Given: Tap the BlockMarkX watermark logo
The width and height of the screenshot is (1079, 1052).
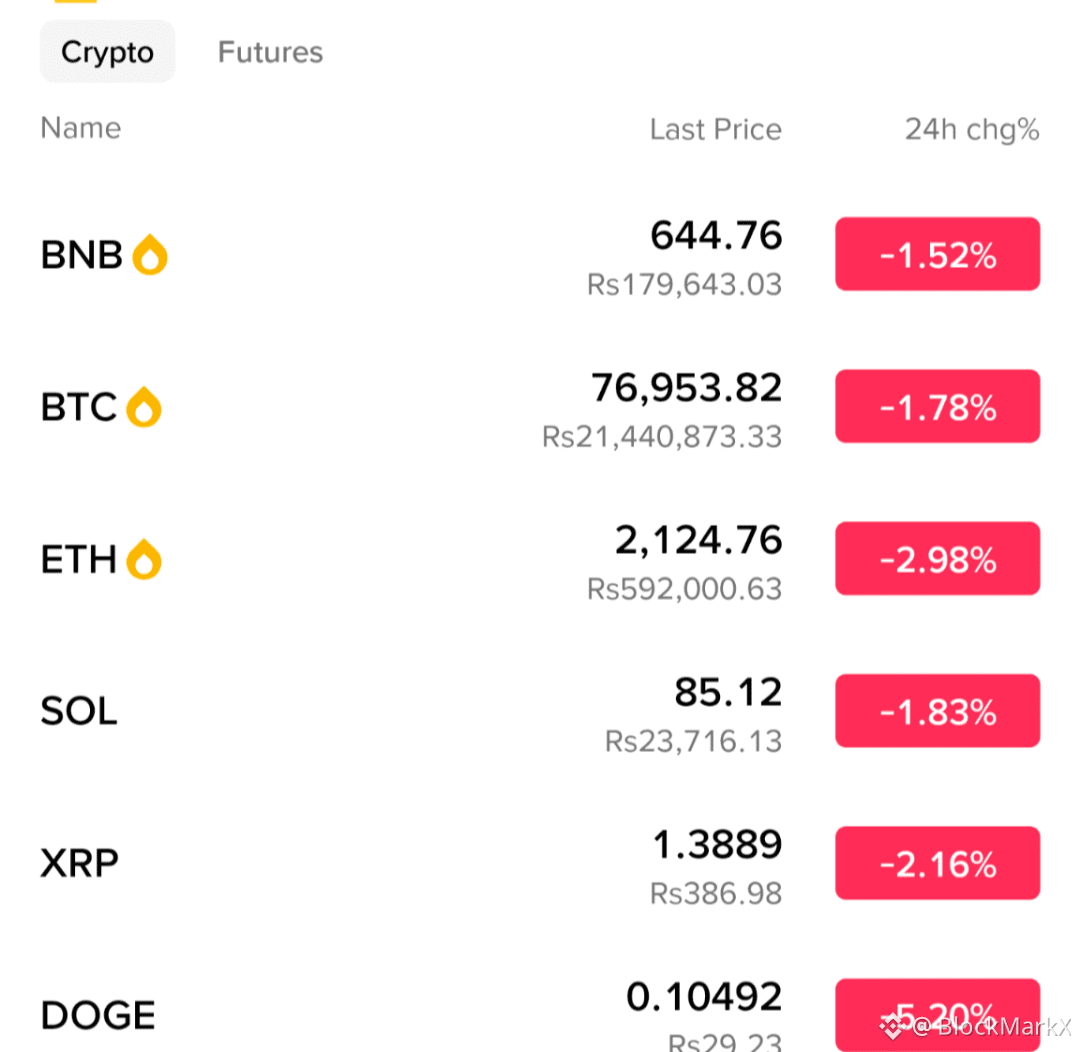Looking at the screenshot, I should (893, 1027).
